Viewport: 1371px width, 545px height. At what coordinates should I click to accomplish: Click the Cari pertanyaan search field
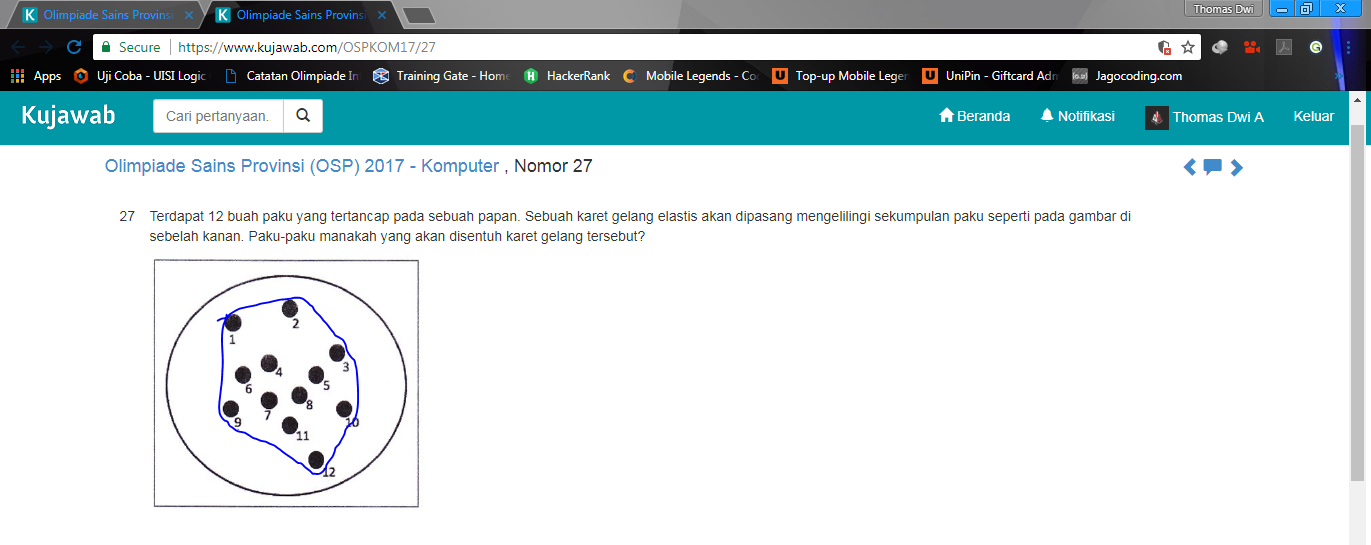218,116
